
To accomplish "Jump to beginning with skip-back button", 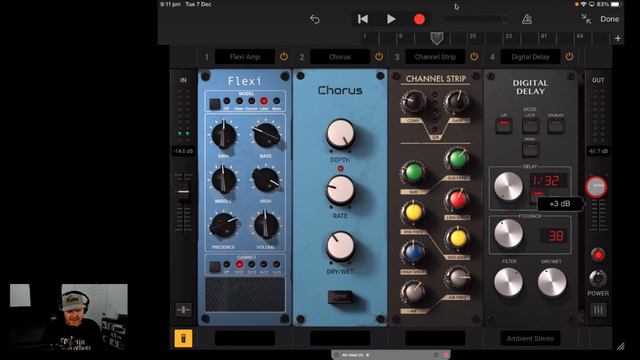I will pyautogui.click(x=363, y=19).
